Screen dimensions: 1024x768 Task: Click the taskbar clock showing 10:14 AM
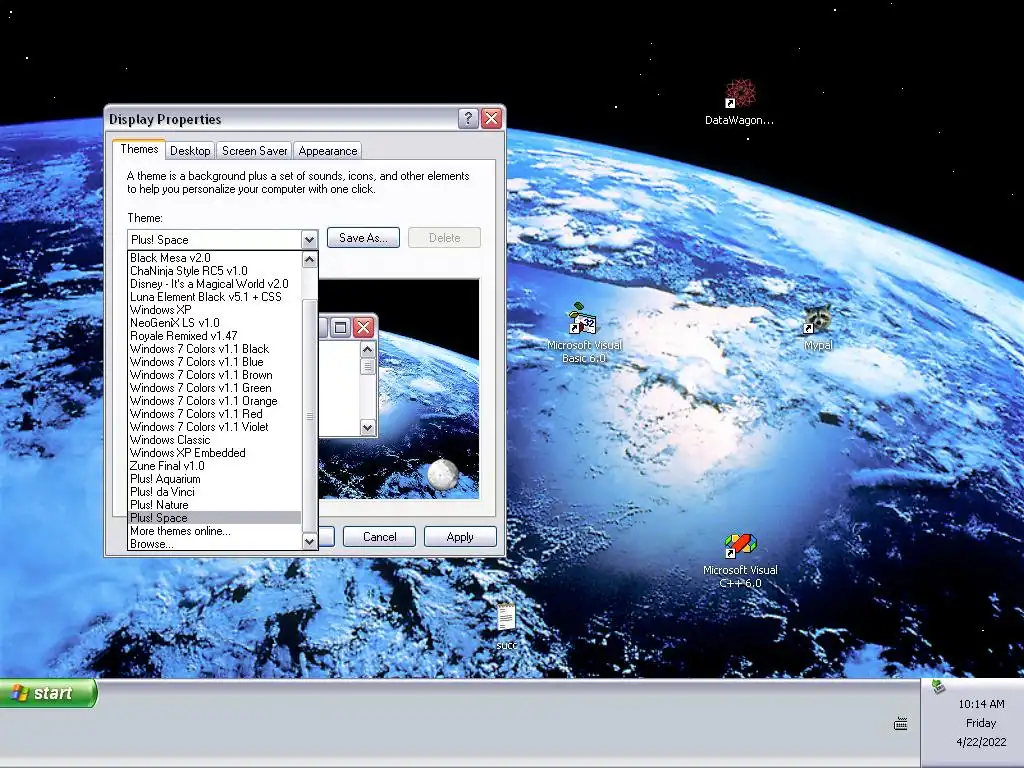981,704
